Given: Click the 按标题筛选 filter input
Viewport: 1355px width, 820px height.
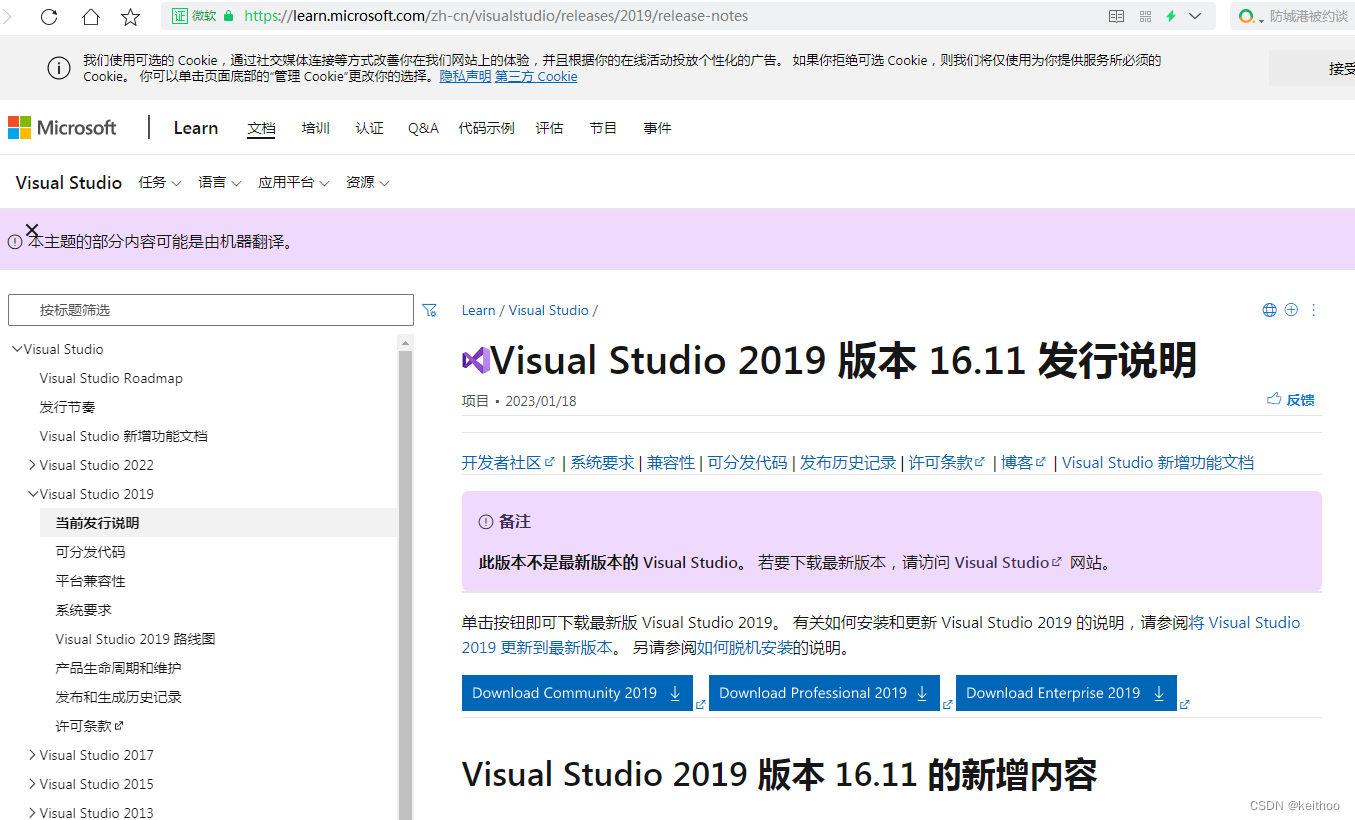Looking at the screenshot, I should (x=211, y=310).
